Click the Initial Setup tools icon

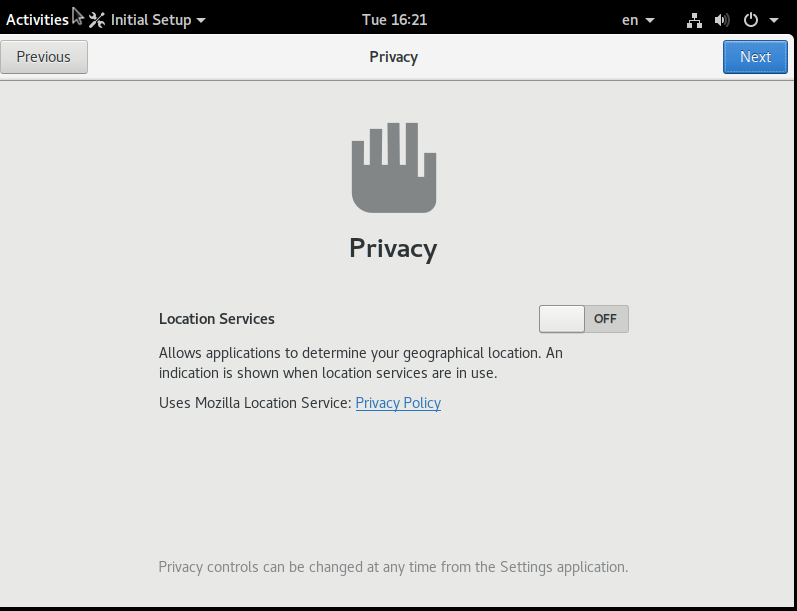(x=97, y=20)
